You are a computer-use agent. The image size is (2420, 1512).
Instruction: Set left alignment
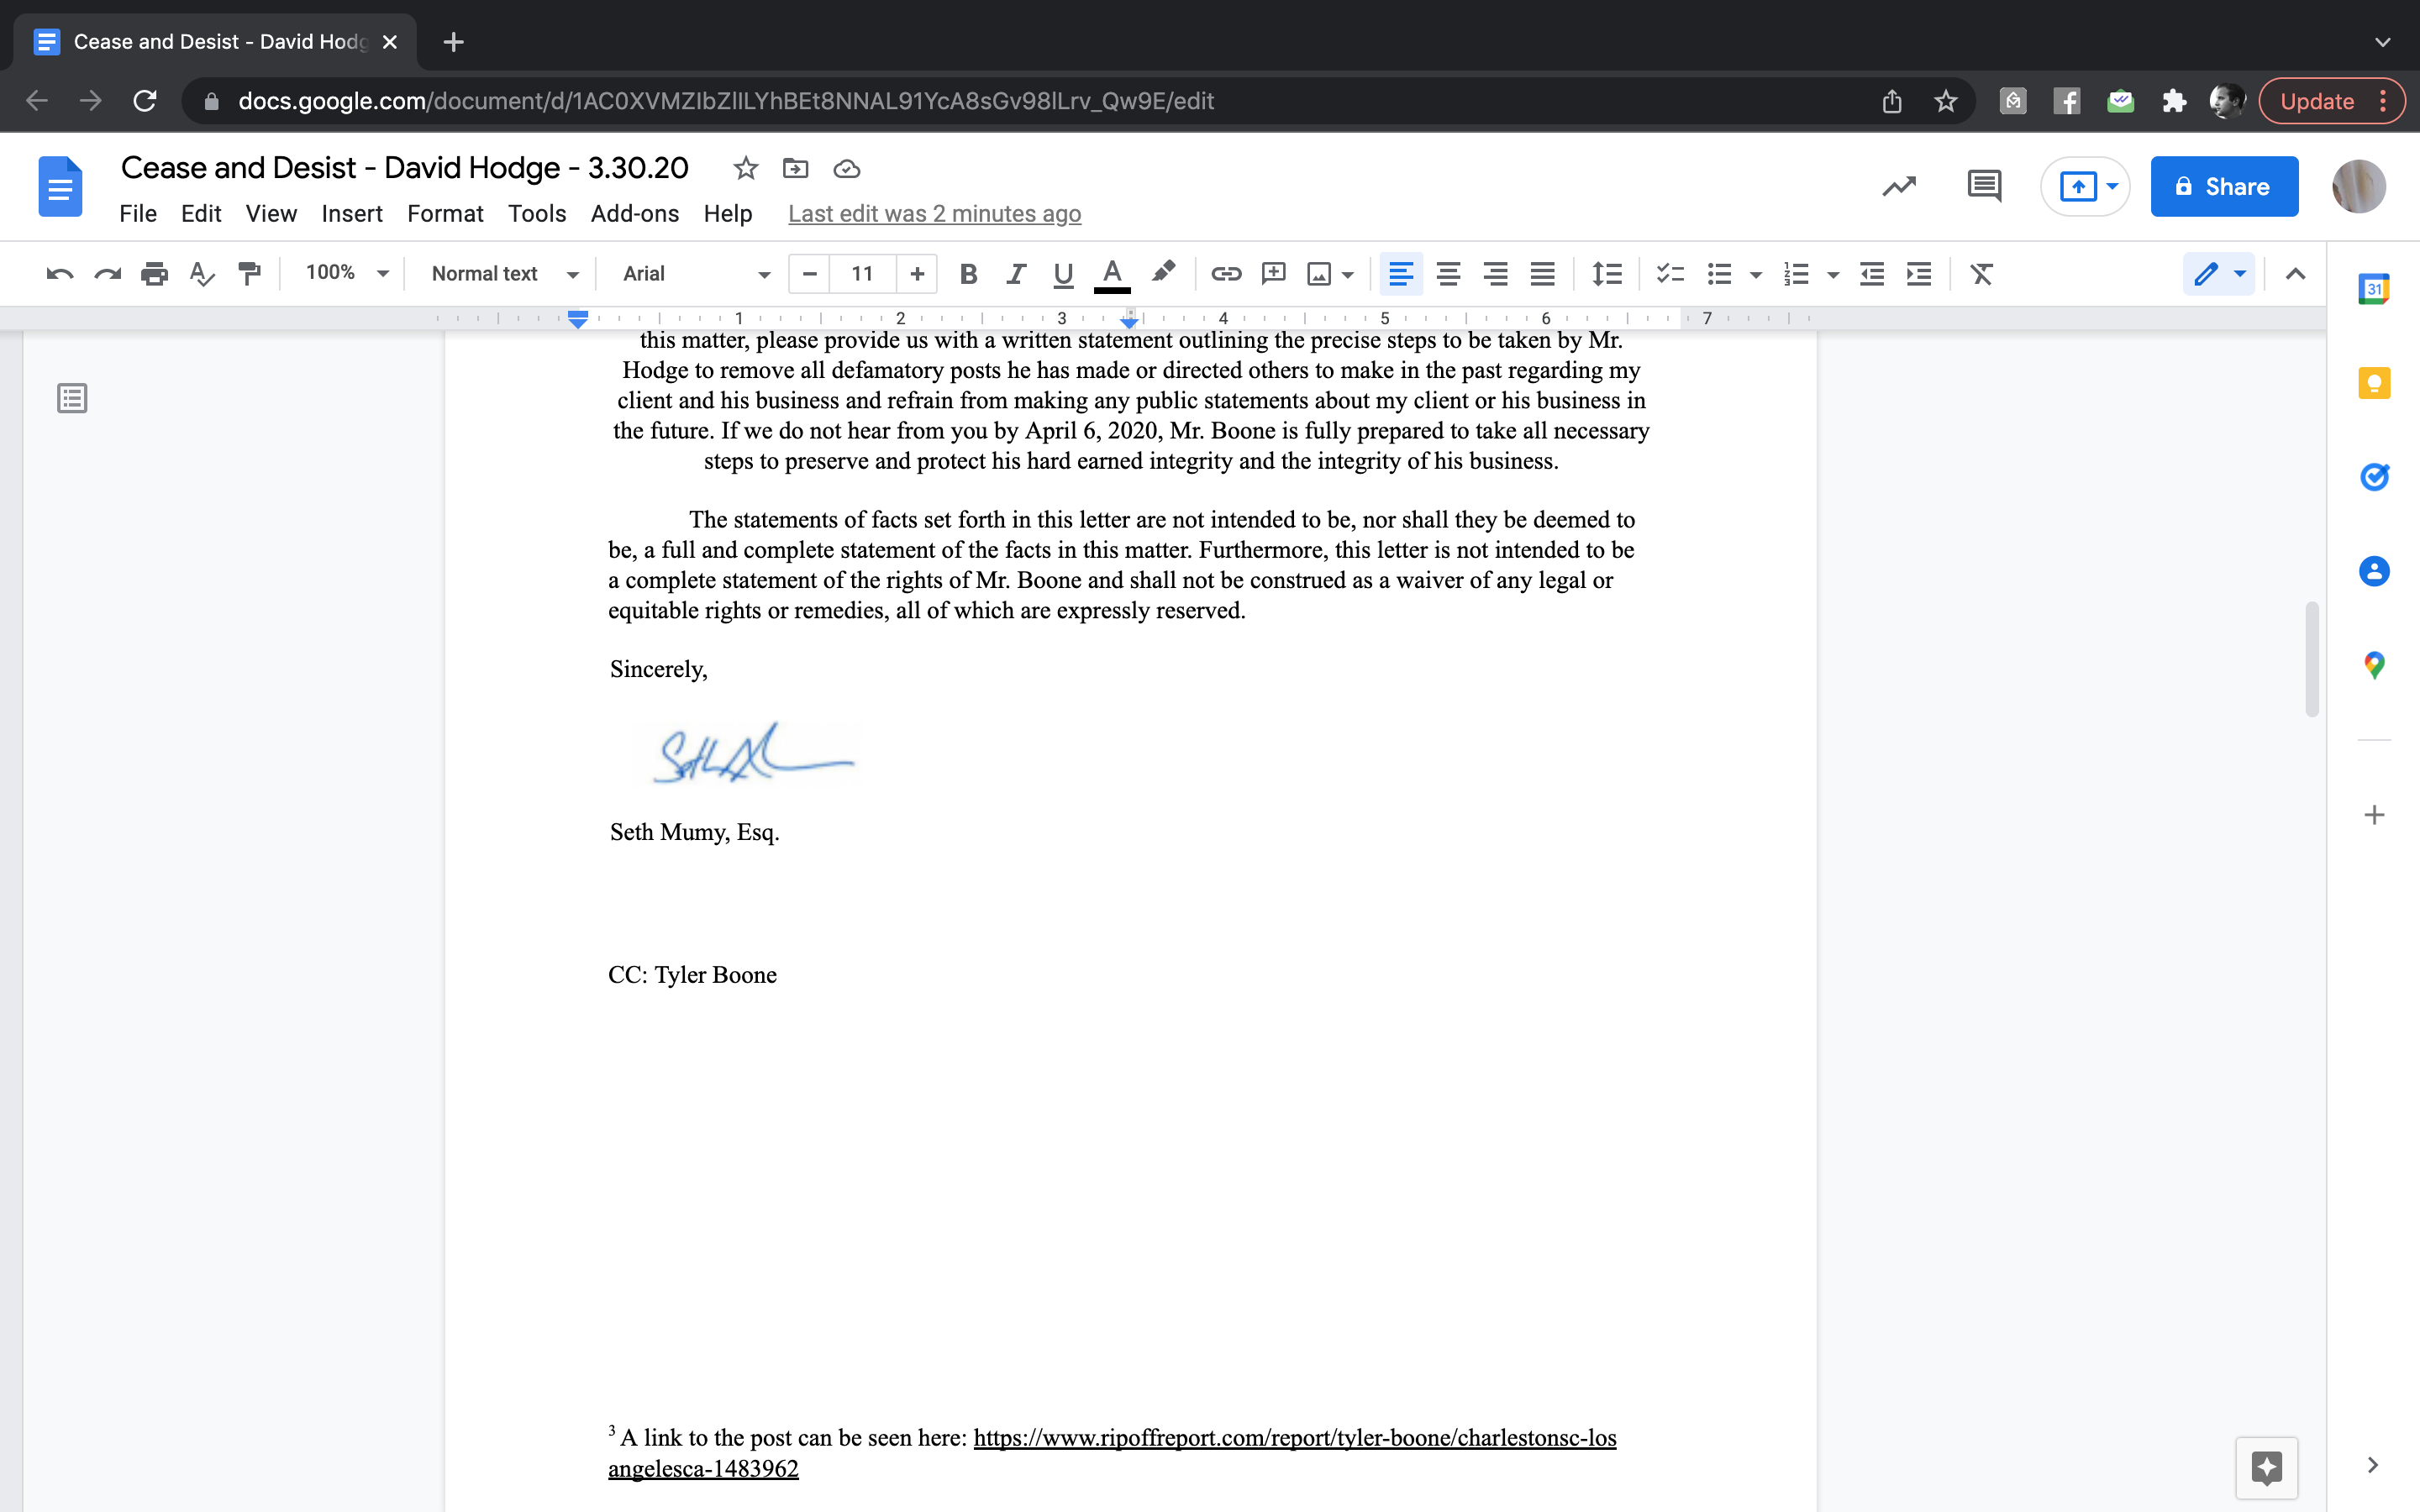1401,274
